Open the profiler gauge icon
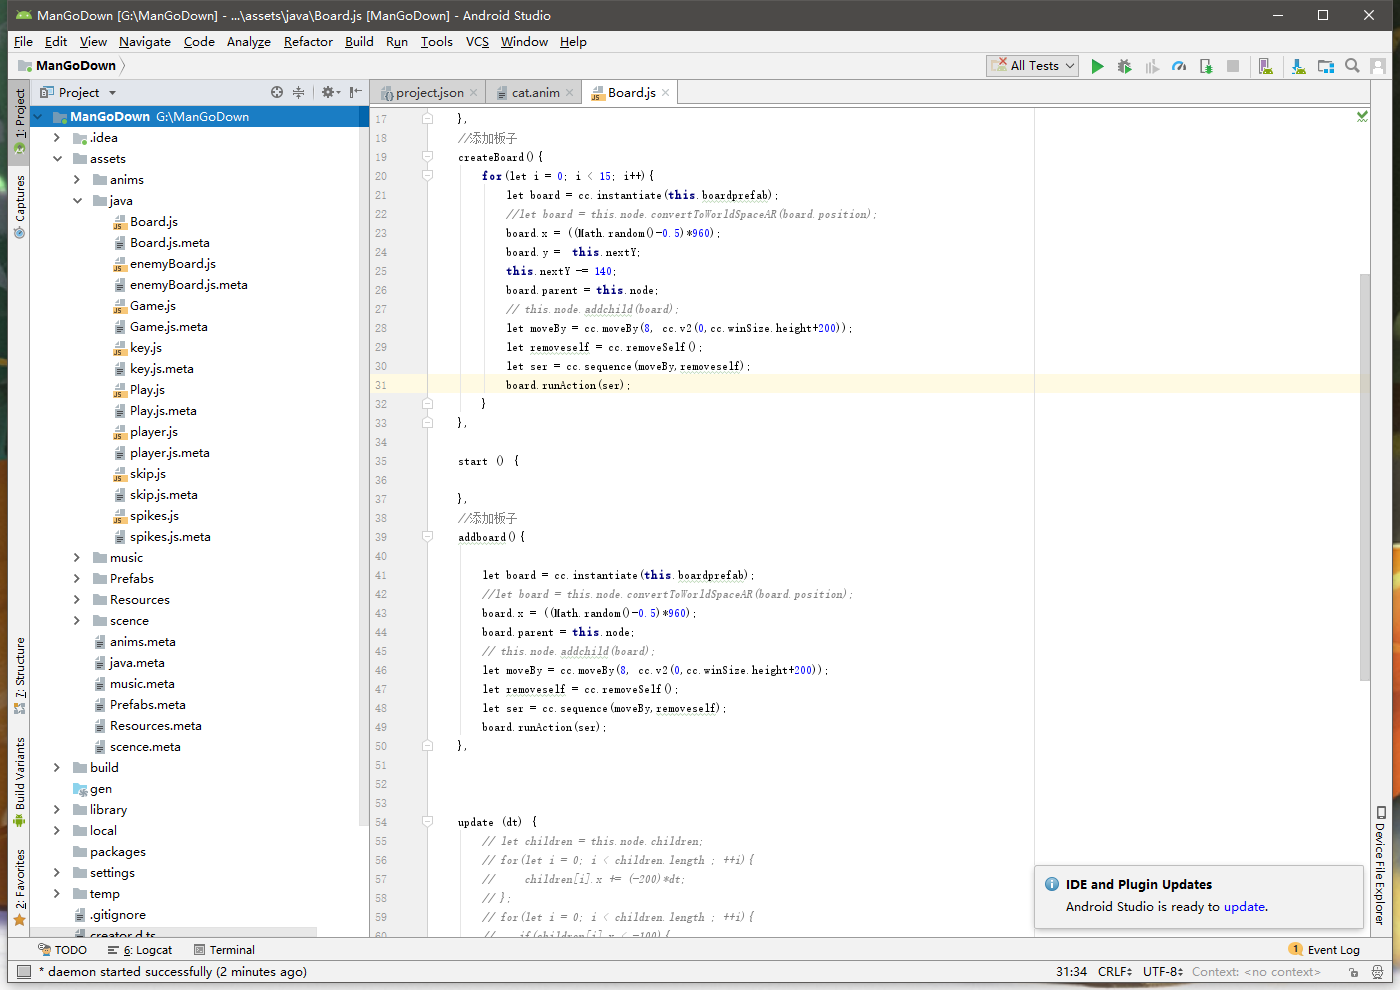Image resolution: width=1400 pixels, height=990 pixels. [1179, 66]
